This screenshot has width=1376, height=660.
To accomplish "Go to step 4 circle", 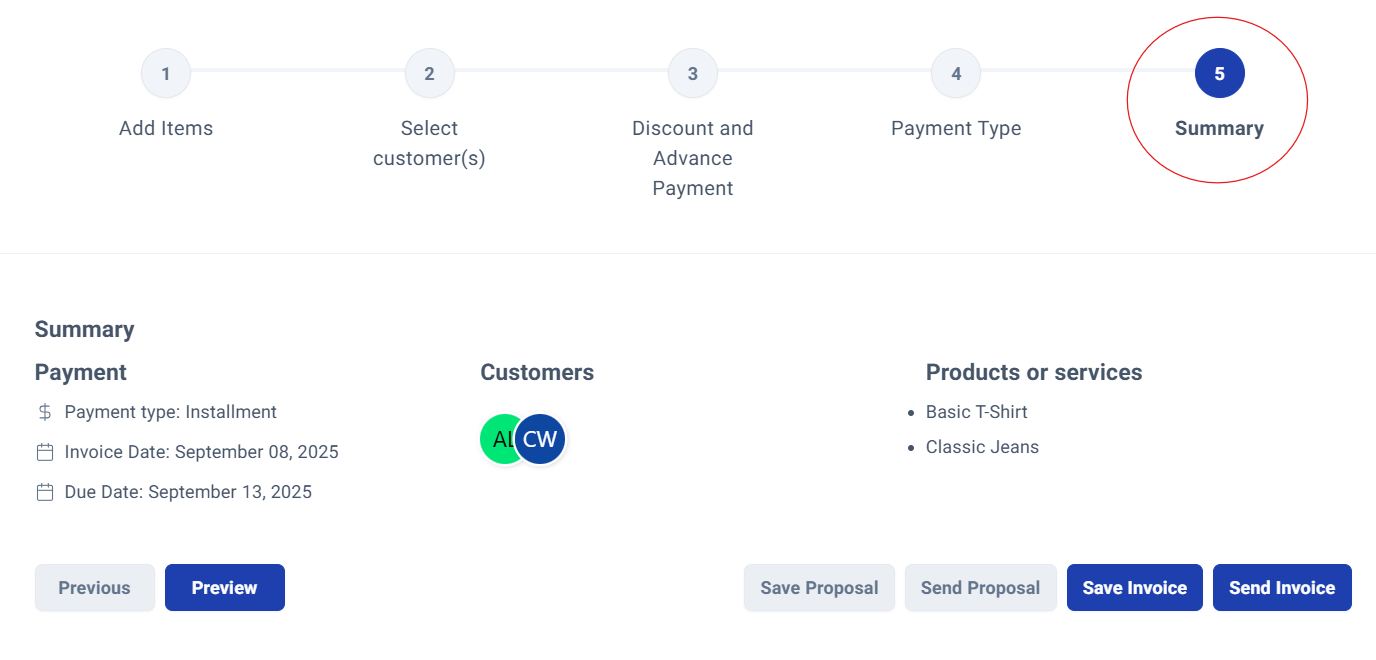I will pos(956,74).
